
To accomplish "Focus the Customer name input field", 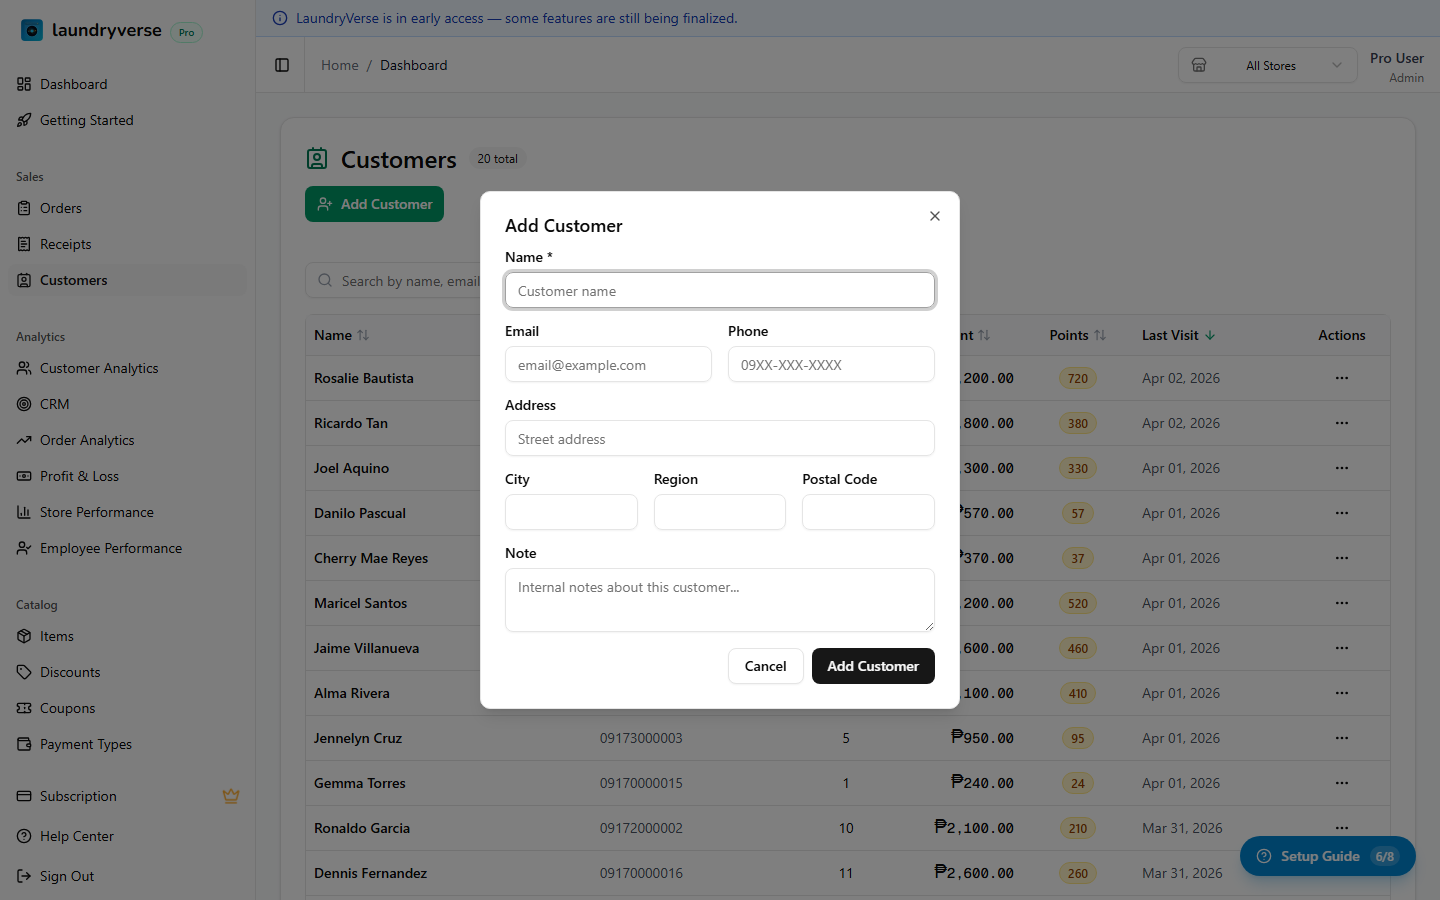I will 719,291.
